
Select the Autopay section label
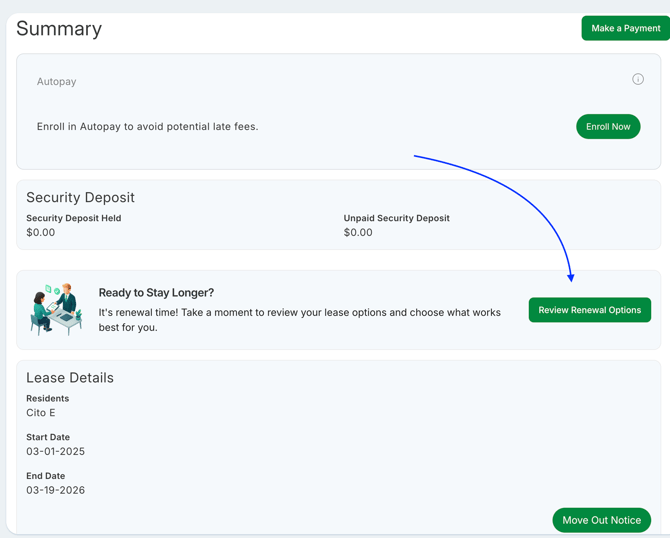[x=57, y=82]
